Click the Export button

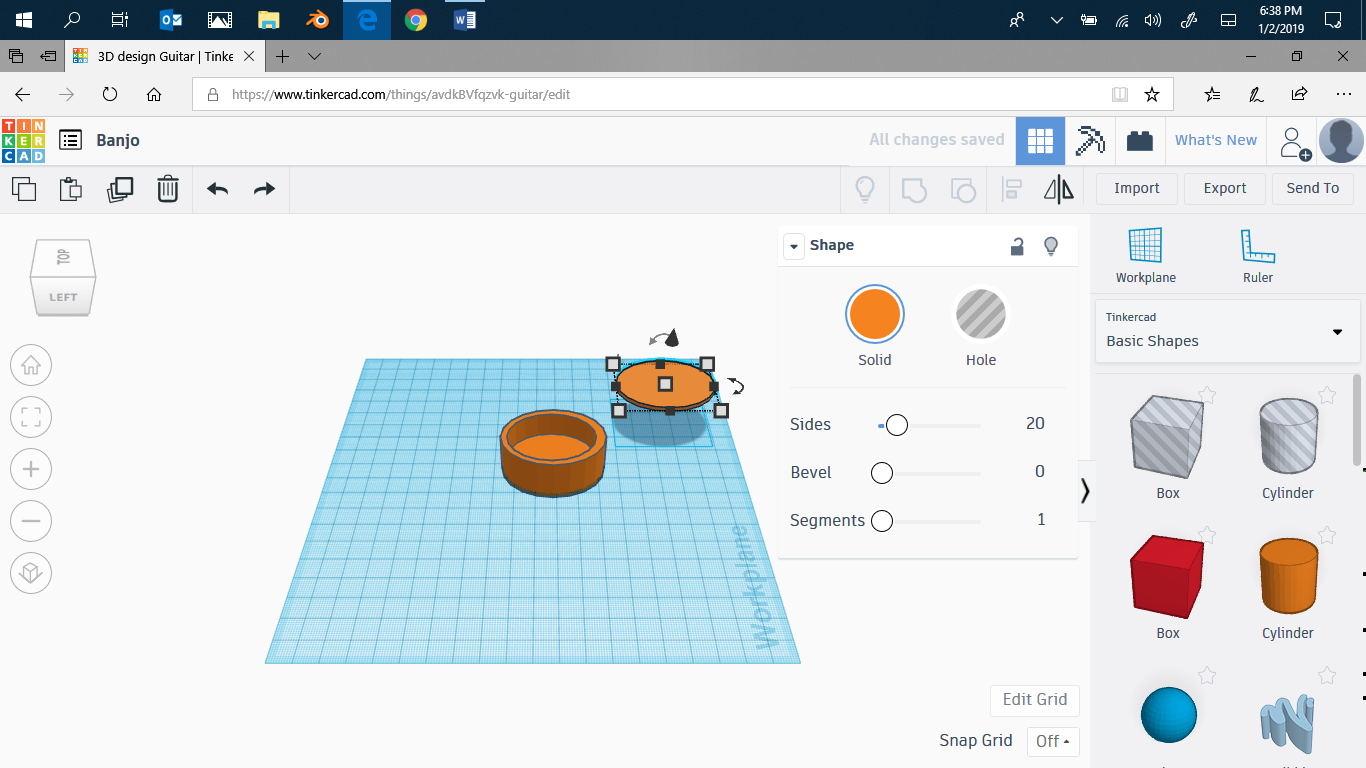(1225, 188)
